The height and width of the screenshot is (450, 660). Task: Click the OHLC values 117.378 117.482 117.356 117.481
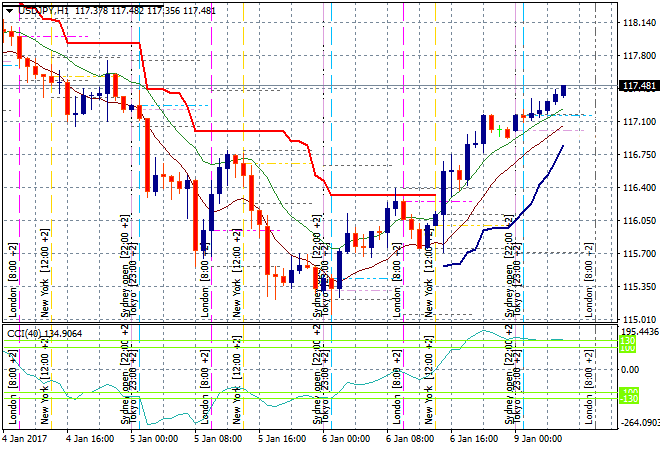[x=145, y=11]
